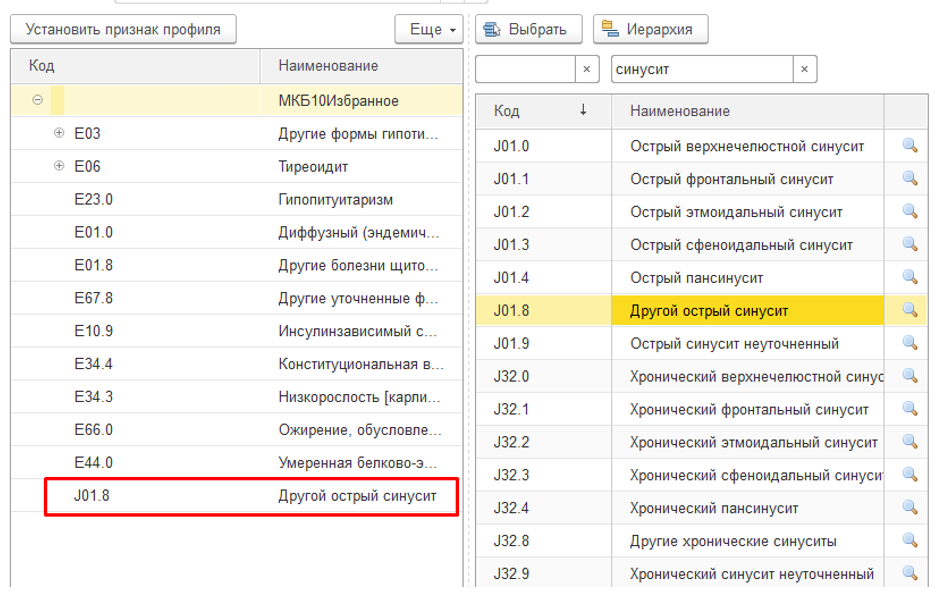This screenshot has width=939, height=614.
Task: Click magnifier icon for J01.9 row
Action: click(x=909, y=343)
